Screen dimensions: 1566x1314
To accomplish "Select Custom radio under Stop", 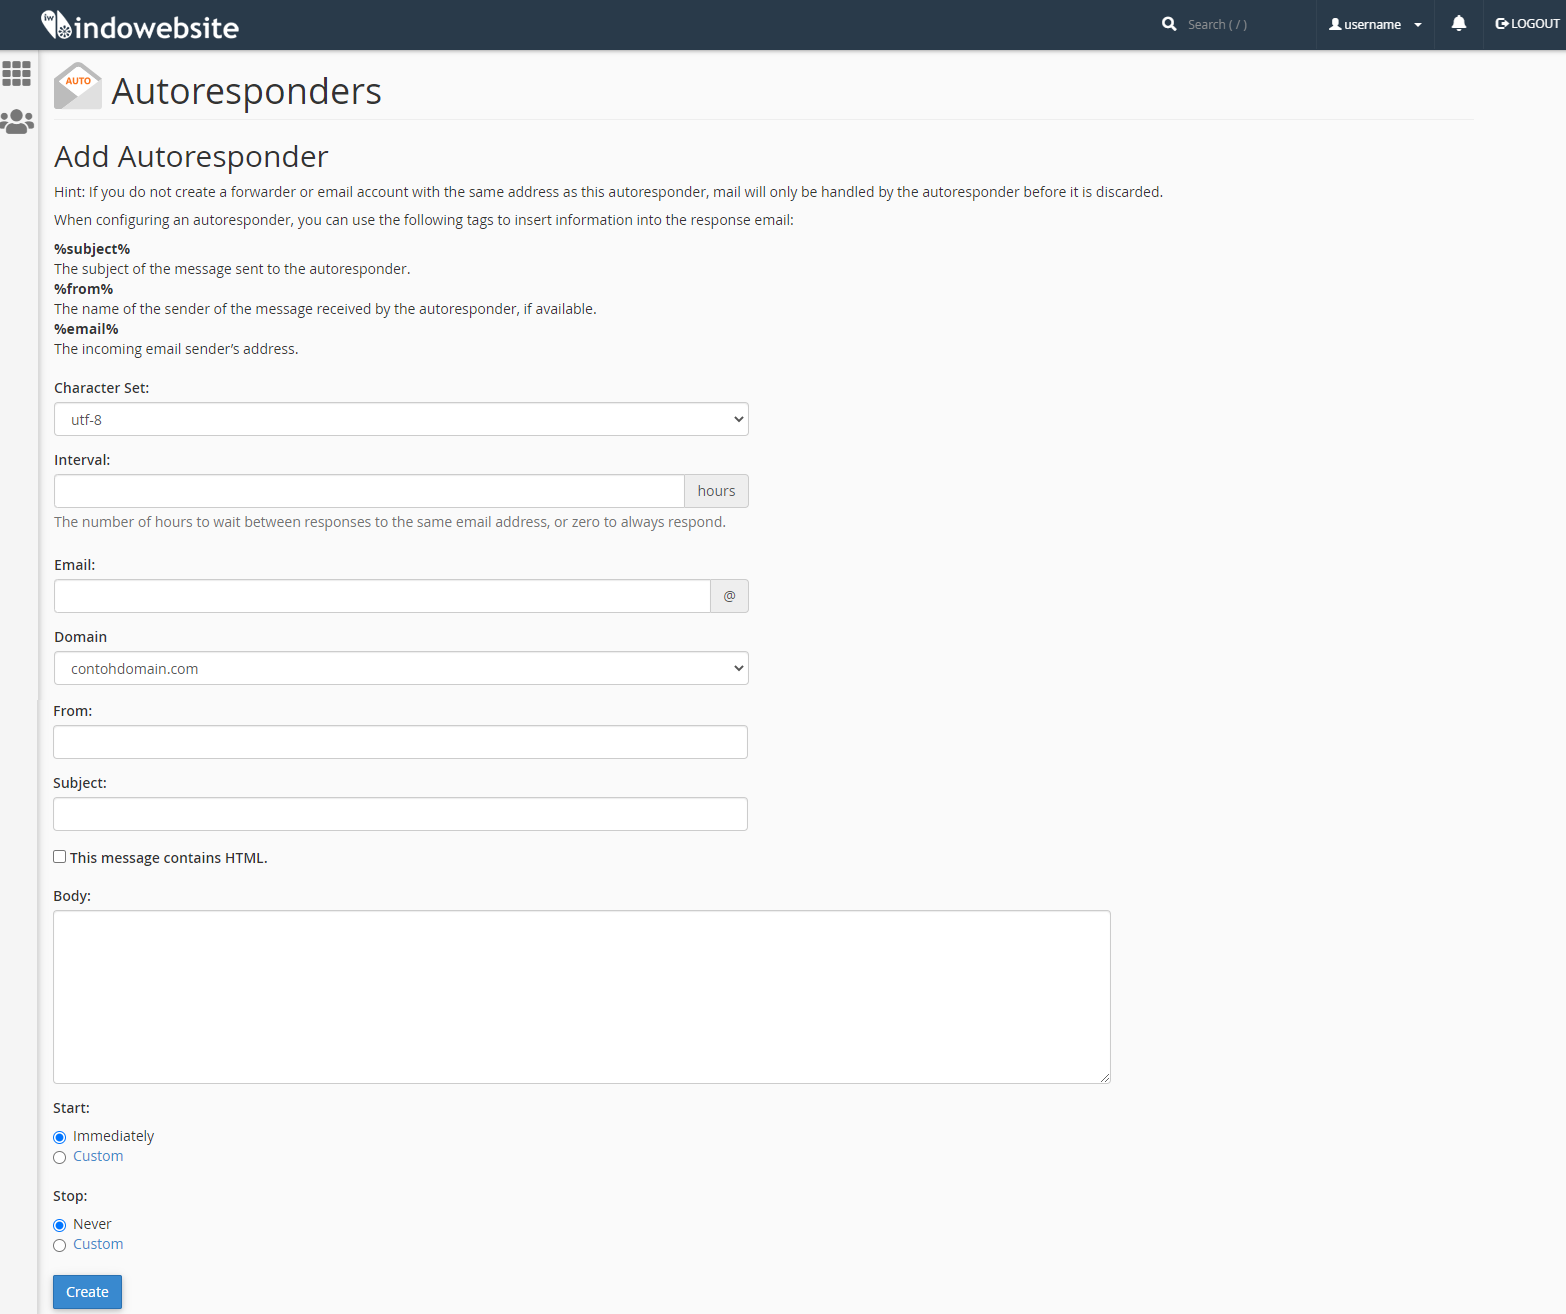I will click(60, 1245).
